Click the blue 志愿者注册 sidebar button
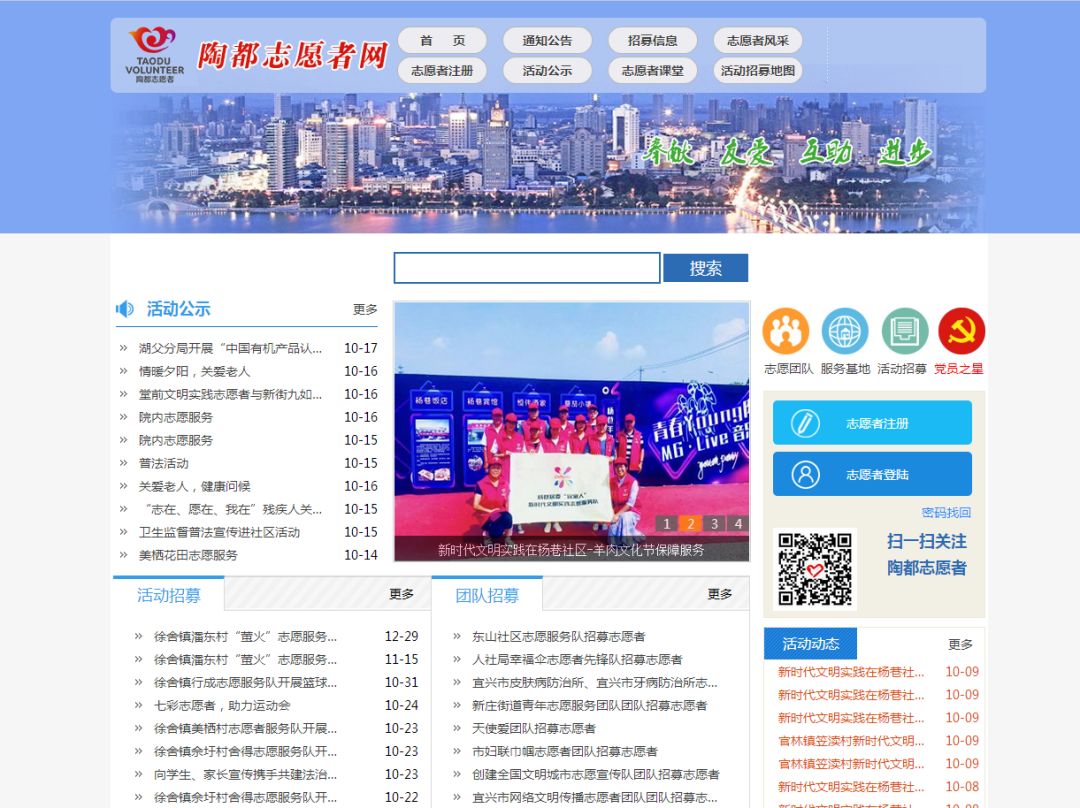 (872, 423)
